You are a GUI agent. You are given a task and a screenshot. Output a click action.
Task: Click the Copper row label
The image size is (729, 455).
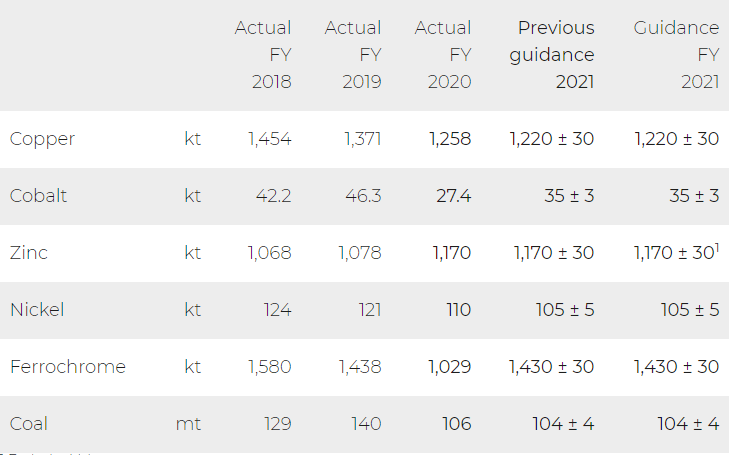42,139
